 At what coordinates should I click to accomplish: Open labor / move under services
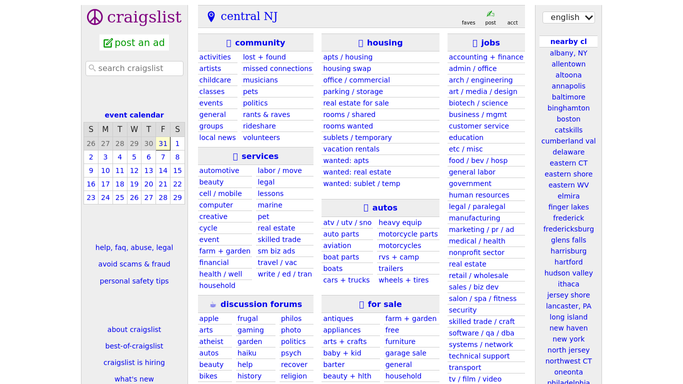(x=280, y=171)
